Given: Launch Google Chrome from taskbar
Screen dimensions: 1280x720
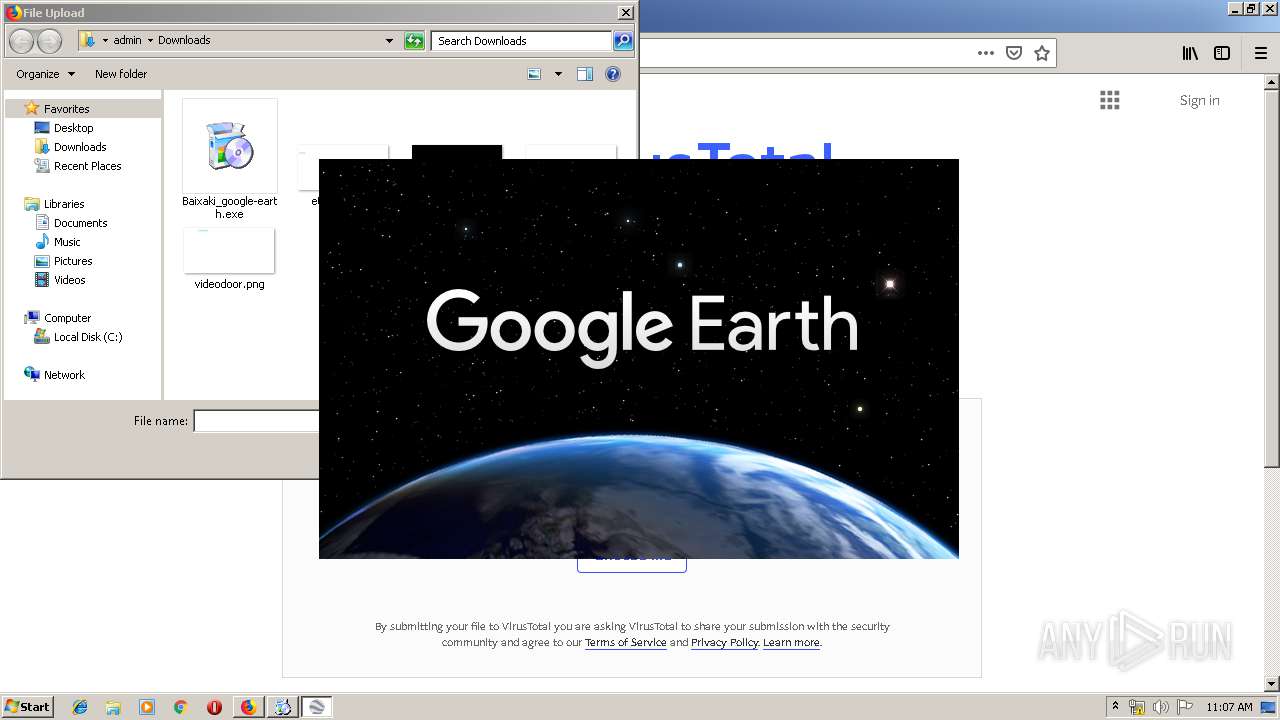Looking at the screenshot, I should point(181,707).
